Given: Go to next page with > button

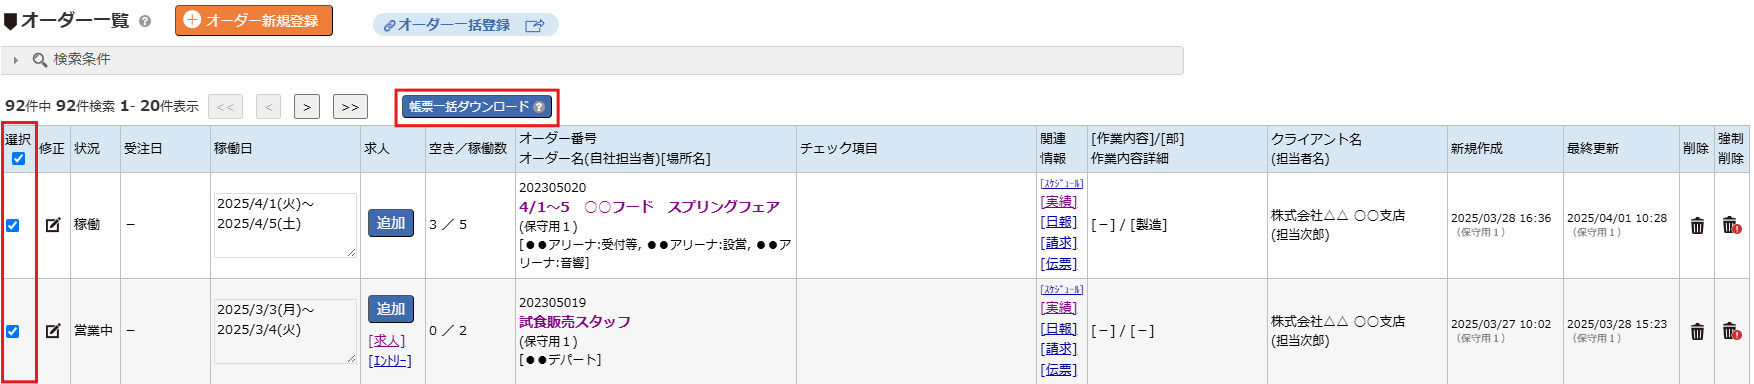Looking at the screenshot, I should click(307, 107).
